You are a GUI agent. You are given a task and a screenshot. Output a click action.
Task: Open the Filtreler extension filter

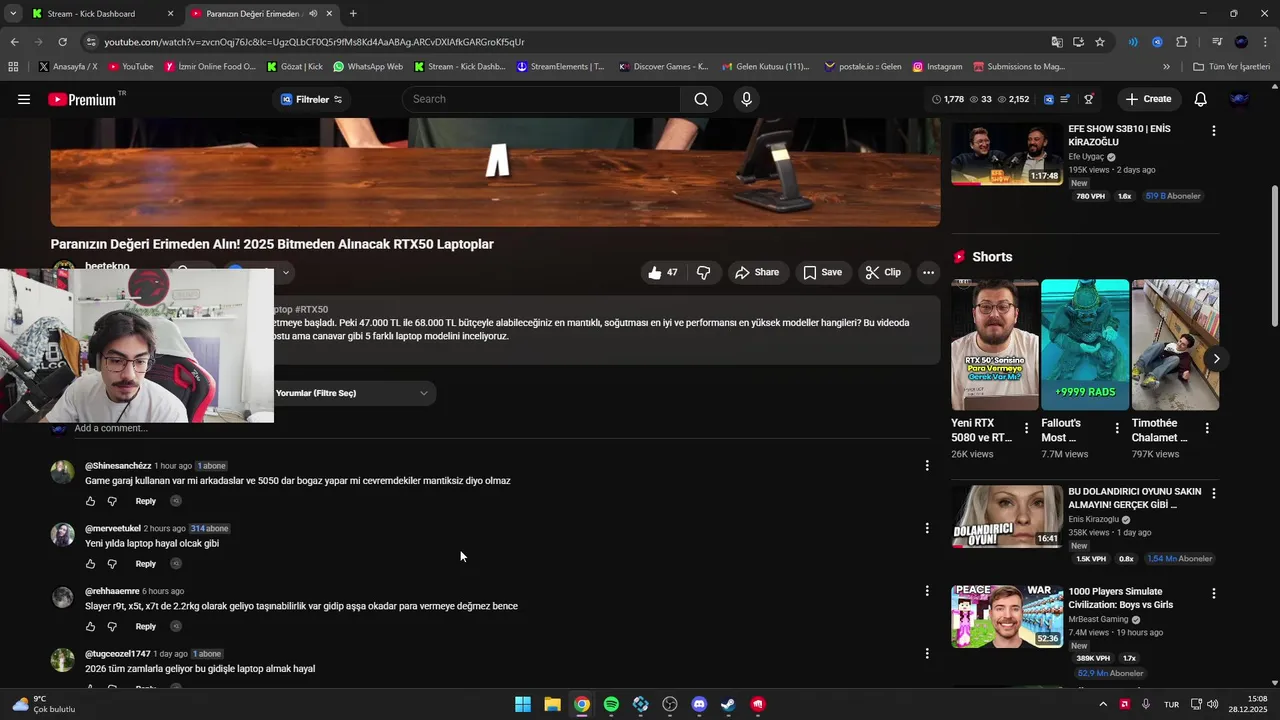pos(312,99)
